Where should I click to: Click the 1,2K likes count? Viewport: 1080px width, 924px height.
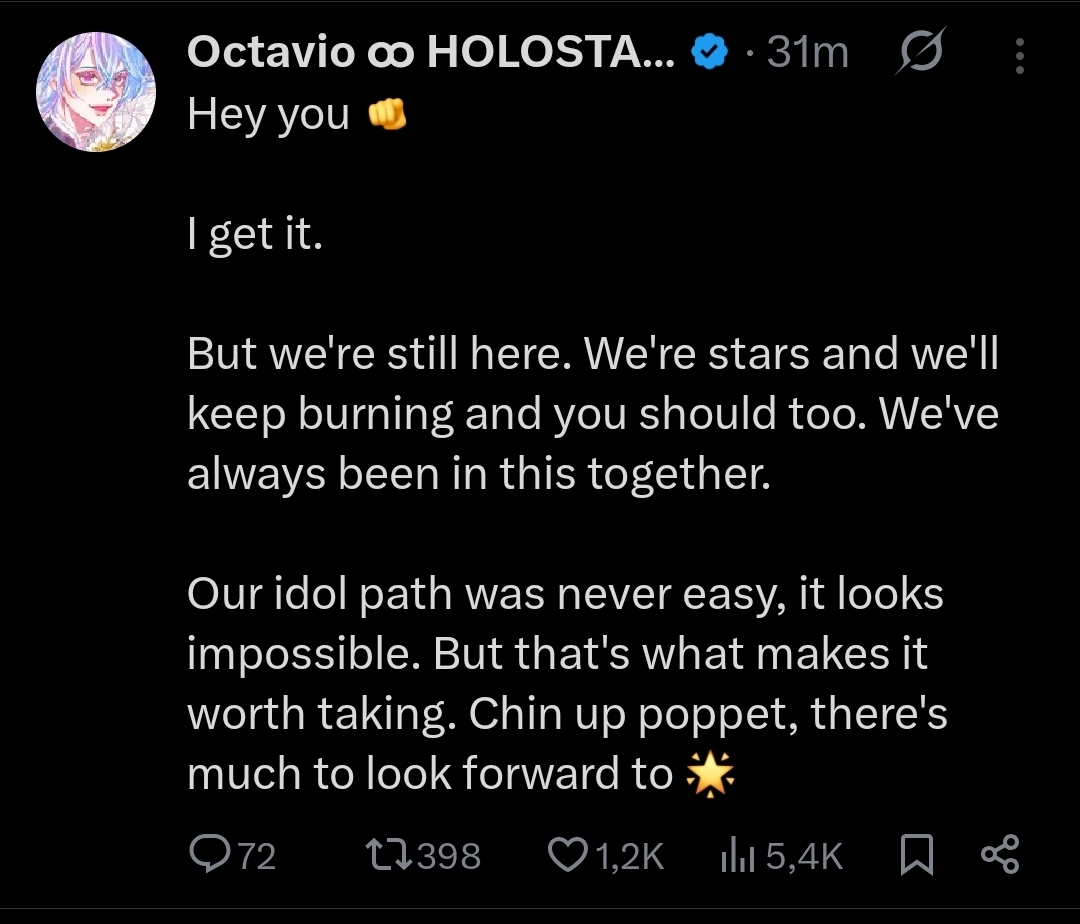tap(629, 856)
